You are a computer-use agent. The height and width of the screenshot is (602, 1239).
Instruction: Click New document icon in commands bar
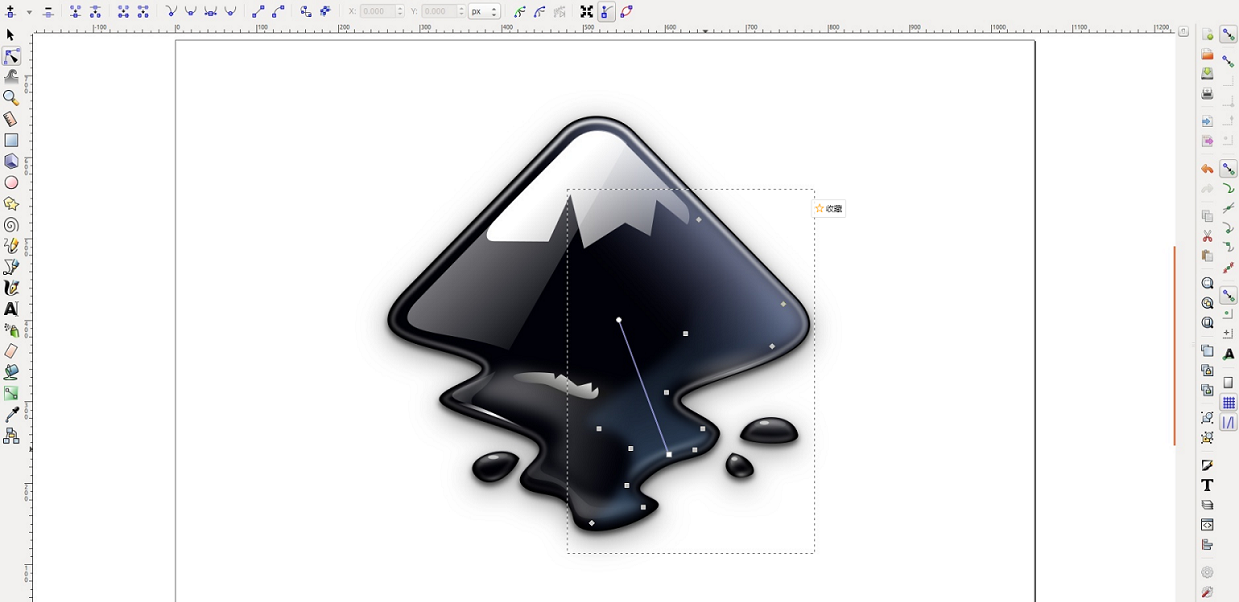pyautogui.click(x=1207, y=35)
